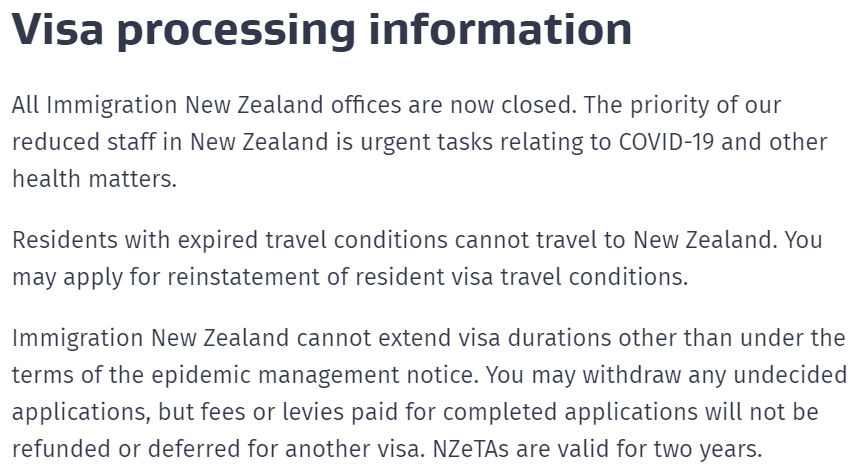Click the phrase "valid for two years."
The width and height of the screenshot is (856, 476).
pyautogui.click(x=659, y=450)
